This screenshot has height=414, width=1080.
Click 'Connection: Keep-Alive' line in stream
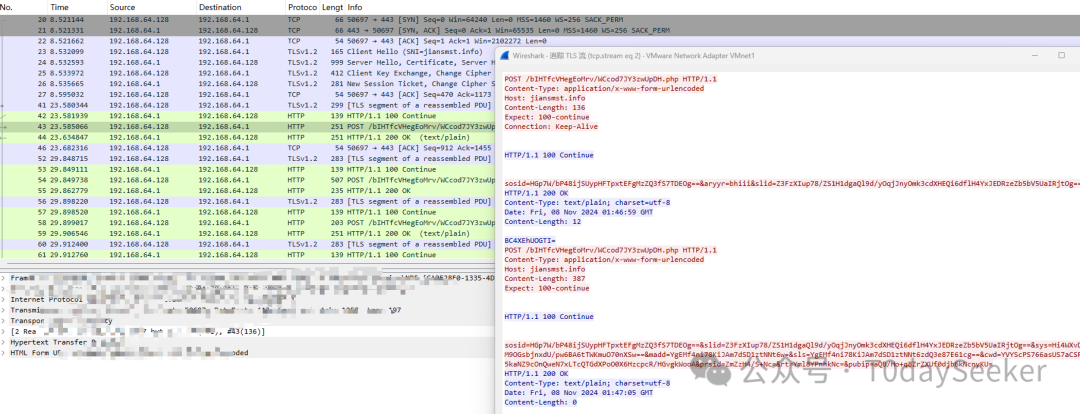[x=551, y=127]
